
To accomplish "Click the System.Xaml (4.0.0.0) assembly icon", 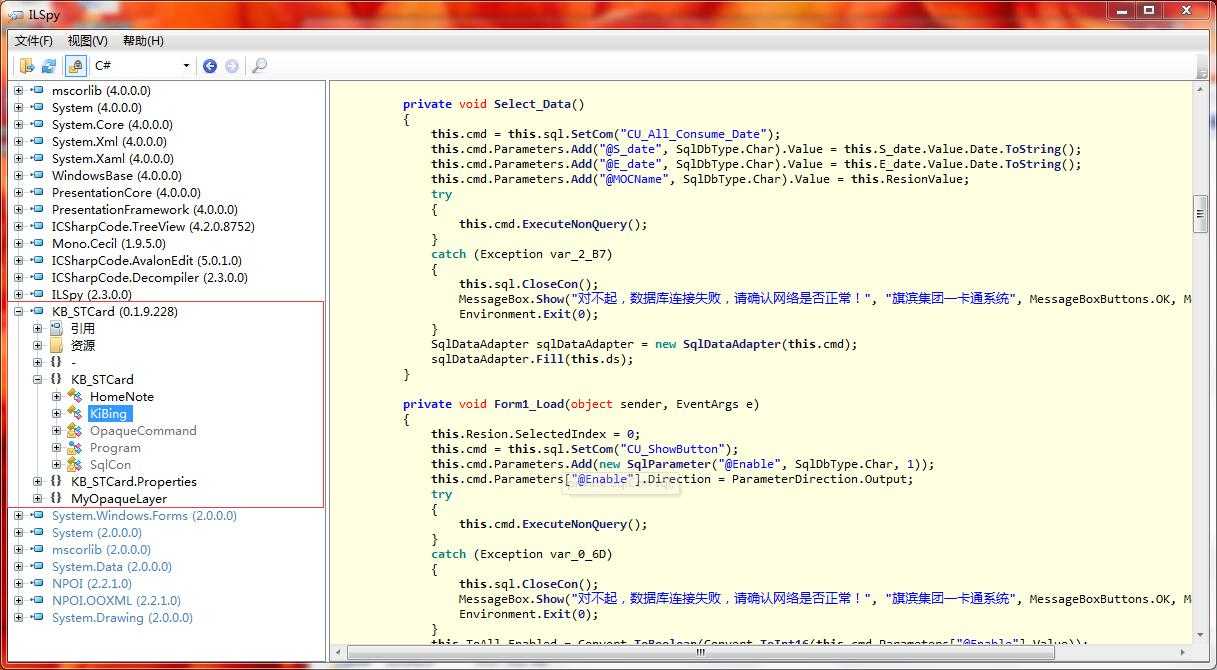I will (x=37, y=158).
